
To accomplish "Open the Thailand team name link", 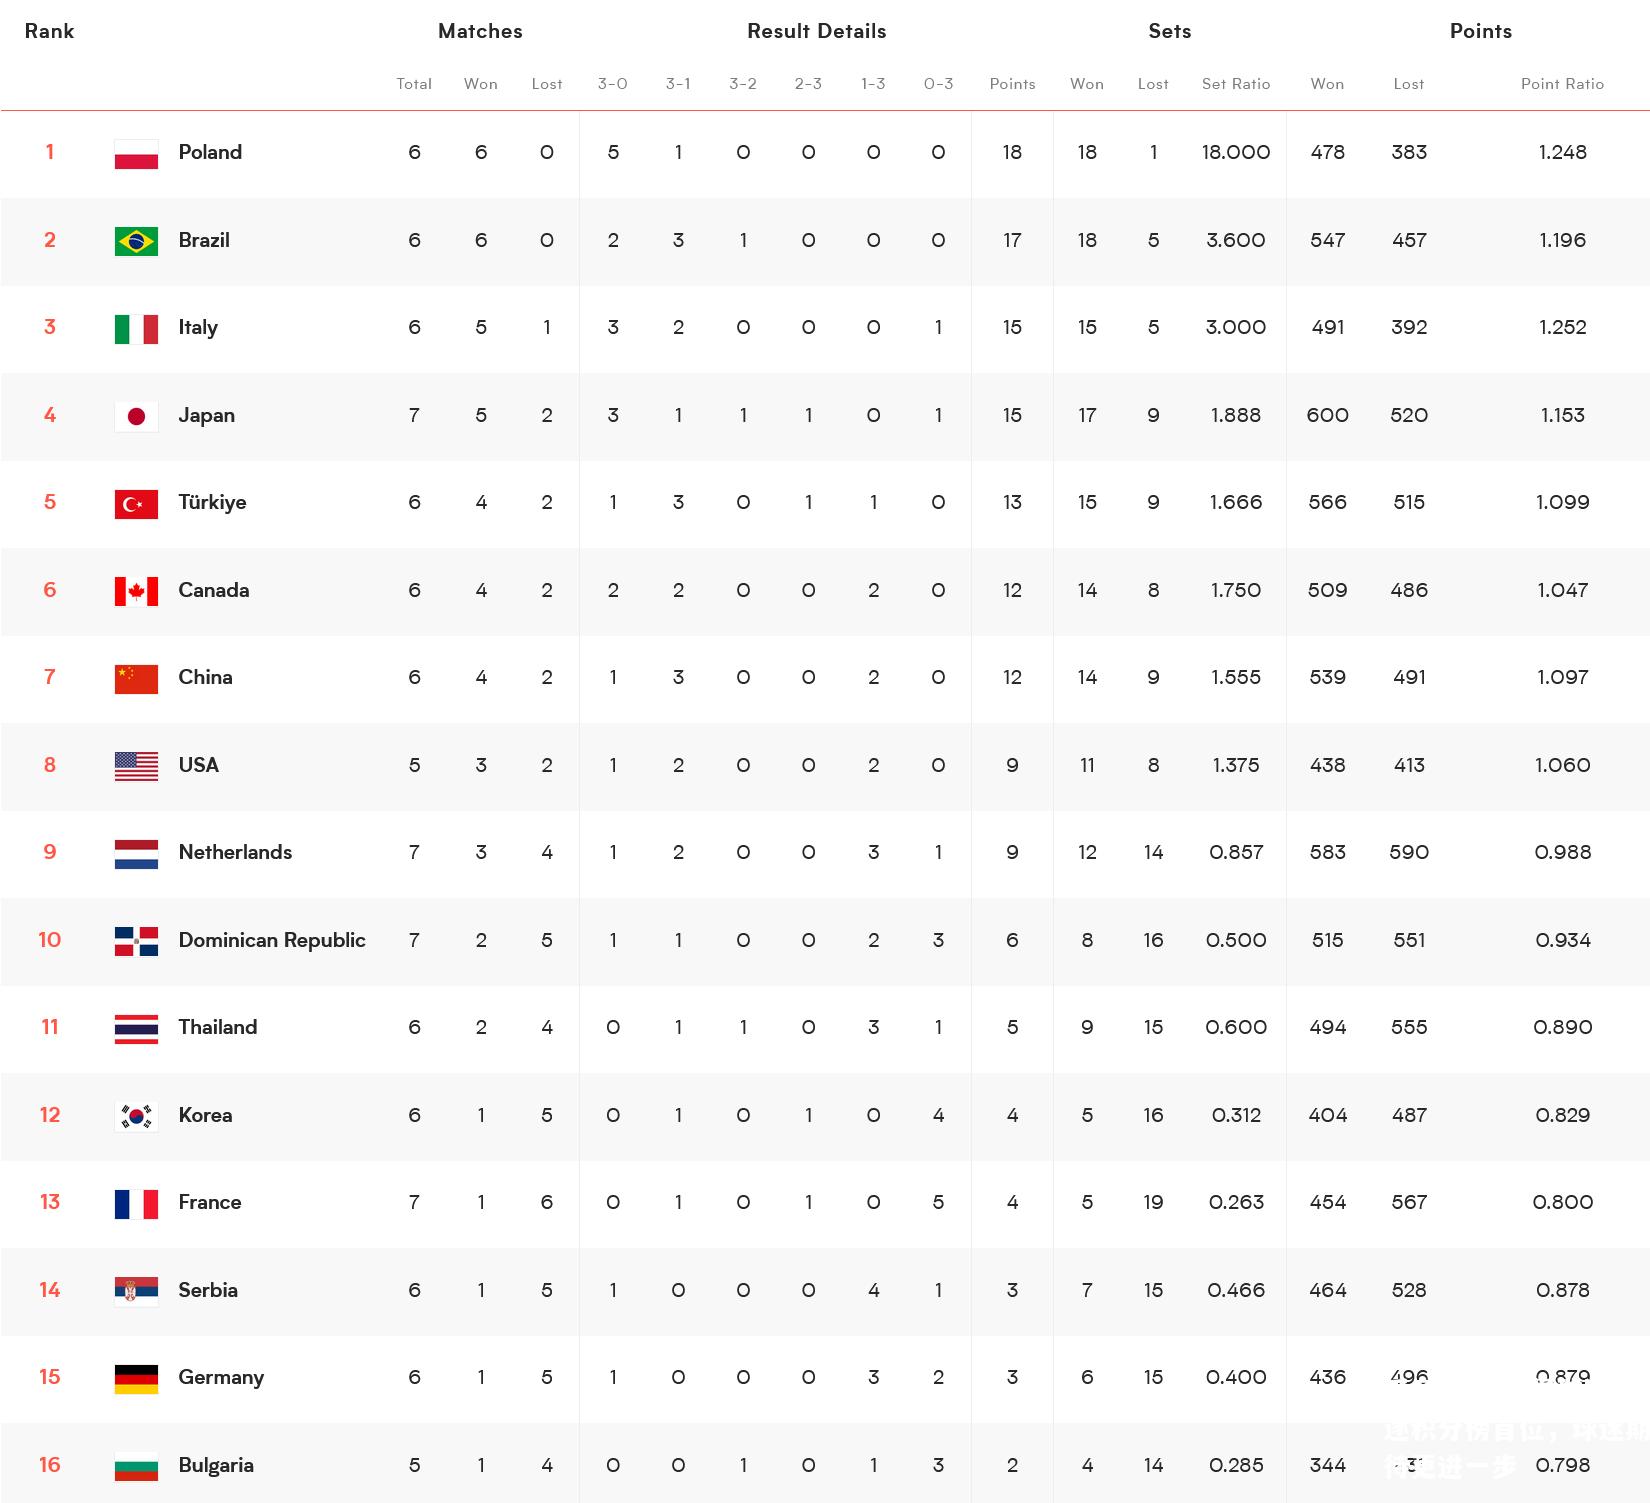I will pyautogui.click(x=218, y=1027).
